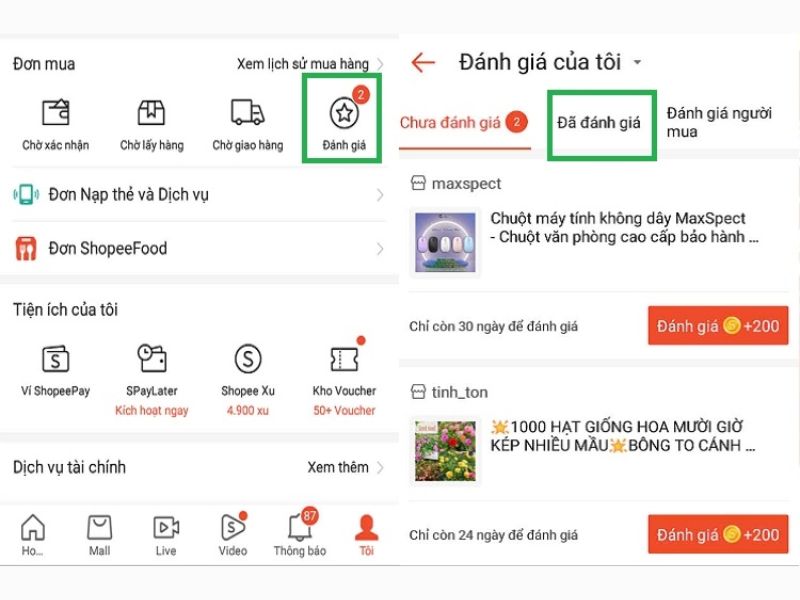Switch to Đã đánh giá tab
This screenshot has width=800, height=600.
599,122
